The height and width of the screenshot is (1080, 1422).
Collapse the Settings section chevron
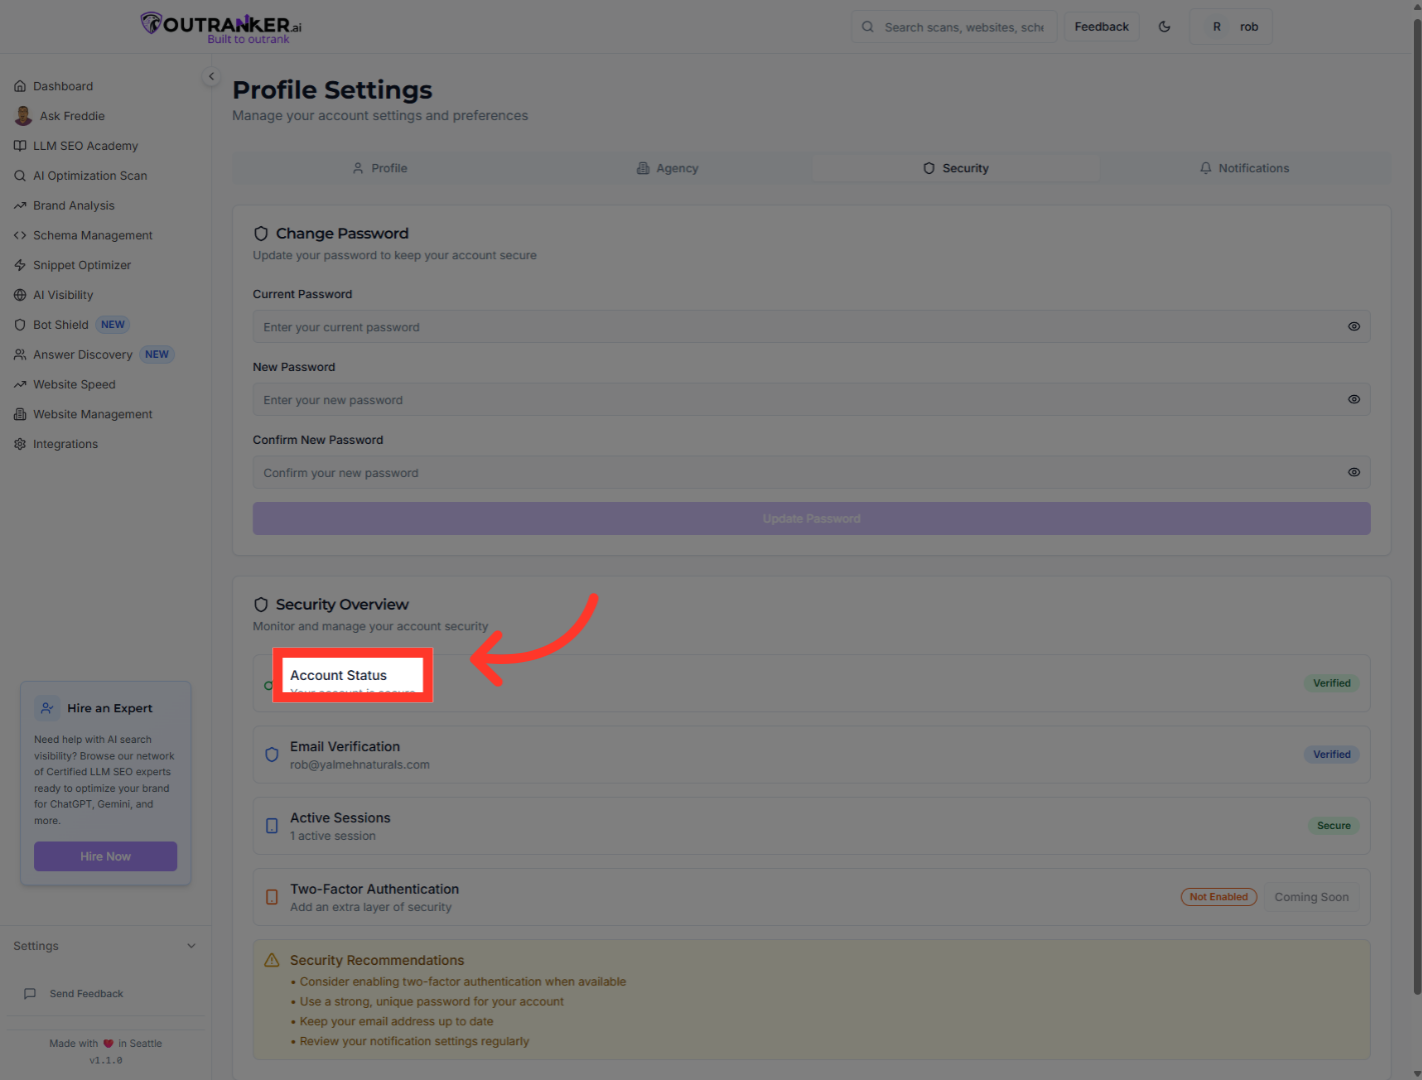click(x=191, y=945)
